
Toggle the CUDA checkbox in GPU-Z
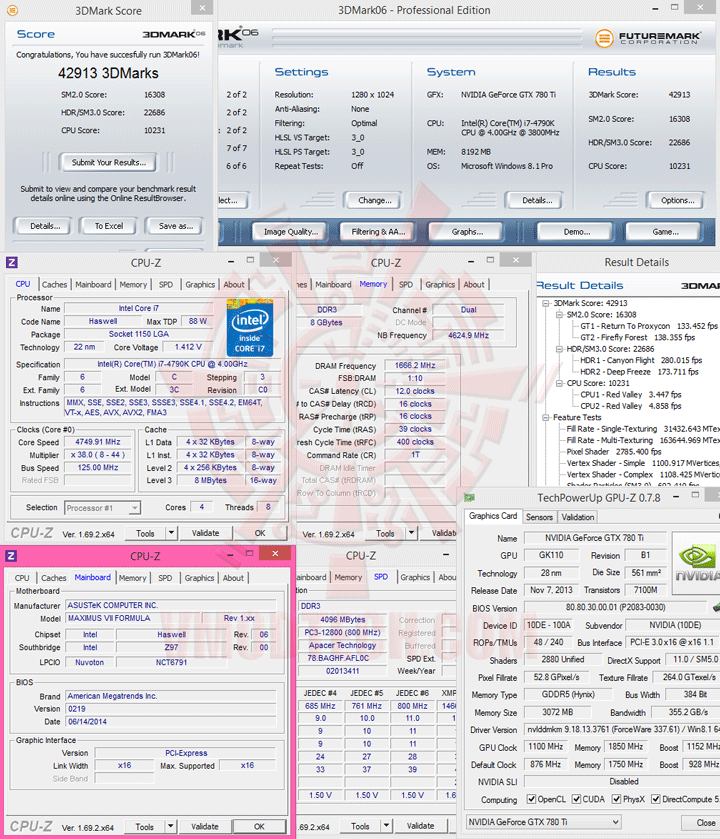tap(576, 799)
